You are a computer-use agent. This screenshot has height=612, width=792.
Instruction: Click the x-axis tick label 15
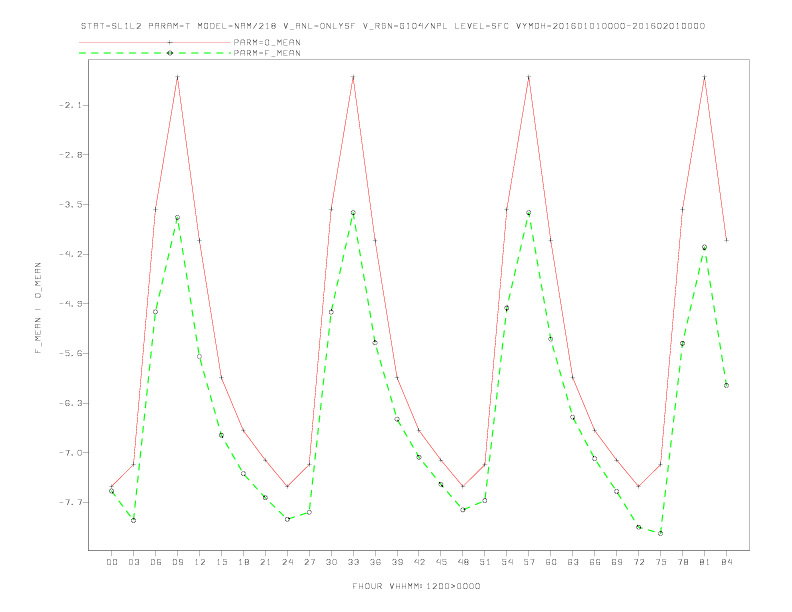coord(221,562)
